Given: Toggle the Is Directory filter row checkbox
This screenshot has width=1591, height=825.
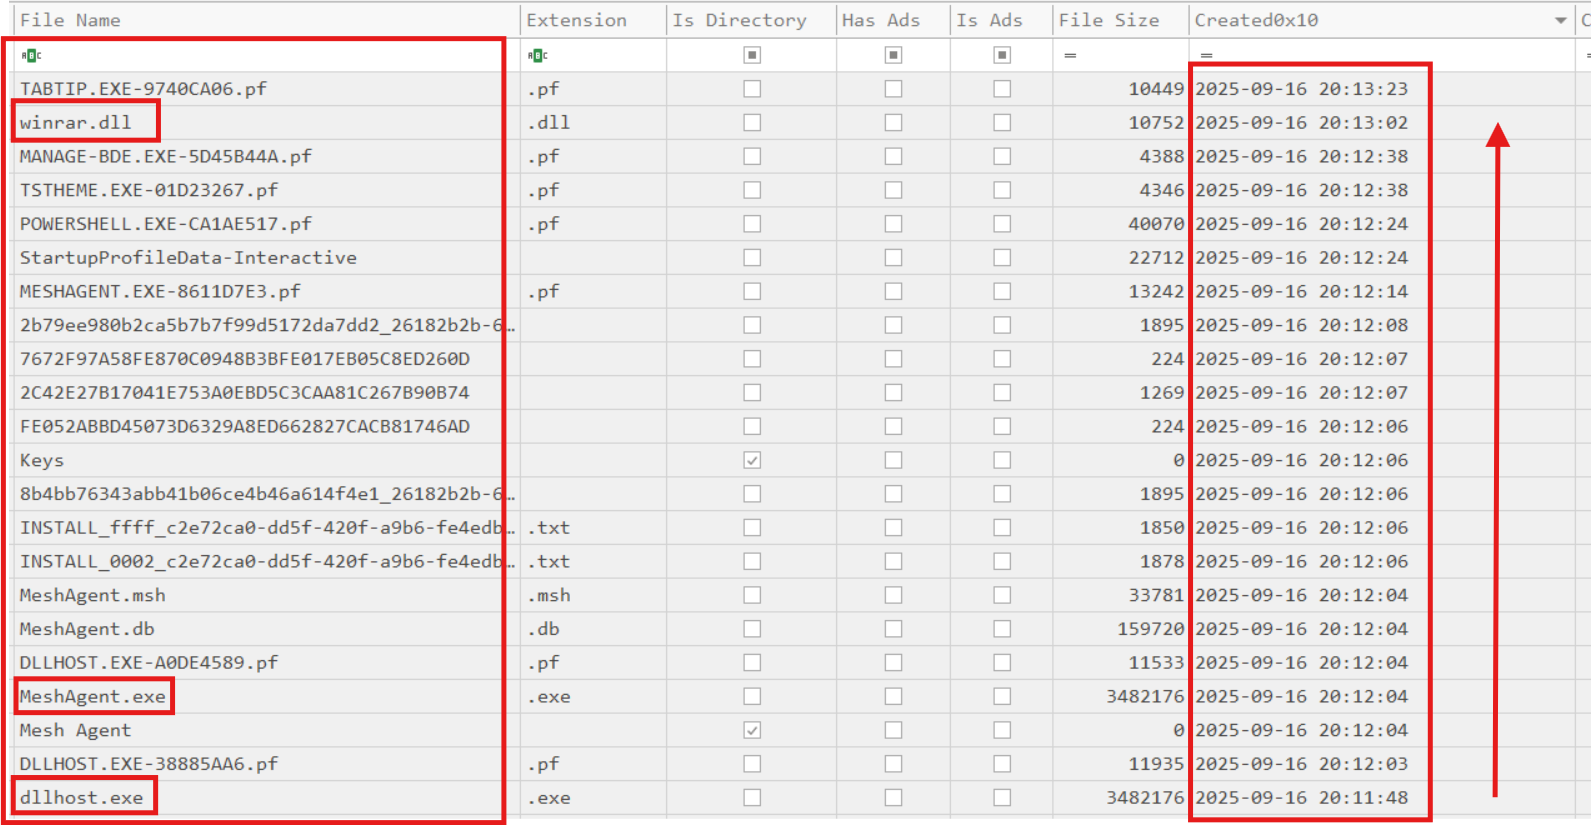Looking at the screenshot, I should click(x=752, y=55).
